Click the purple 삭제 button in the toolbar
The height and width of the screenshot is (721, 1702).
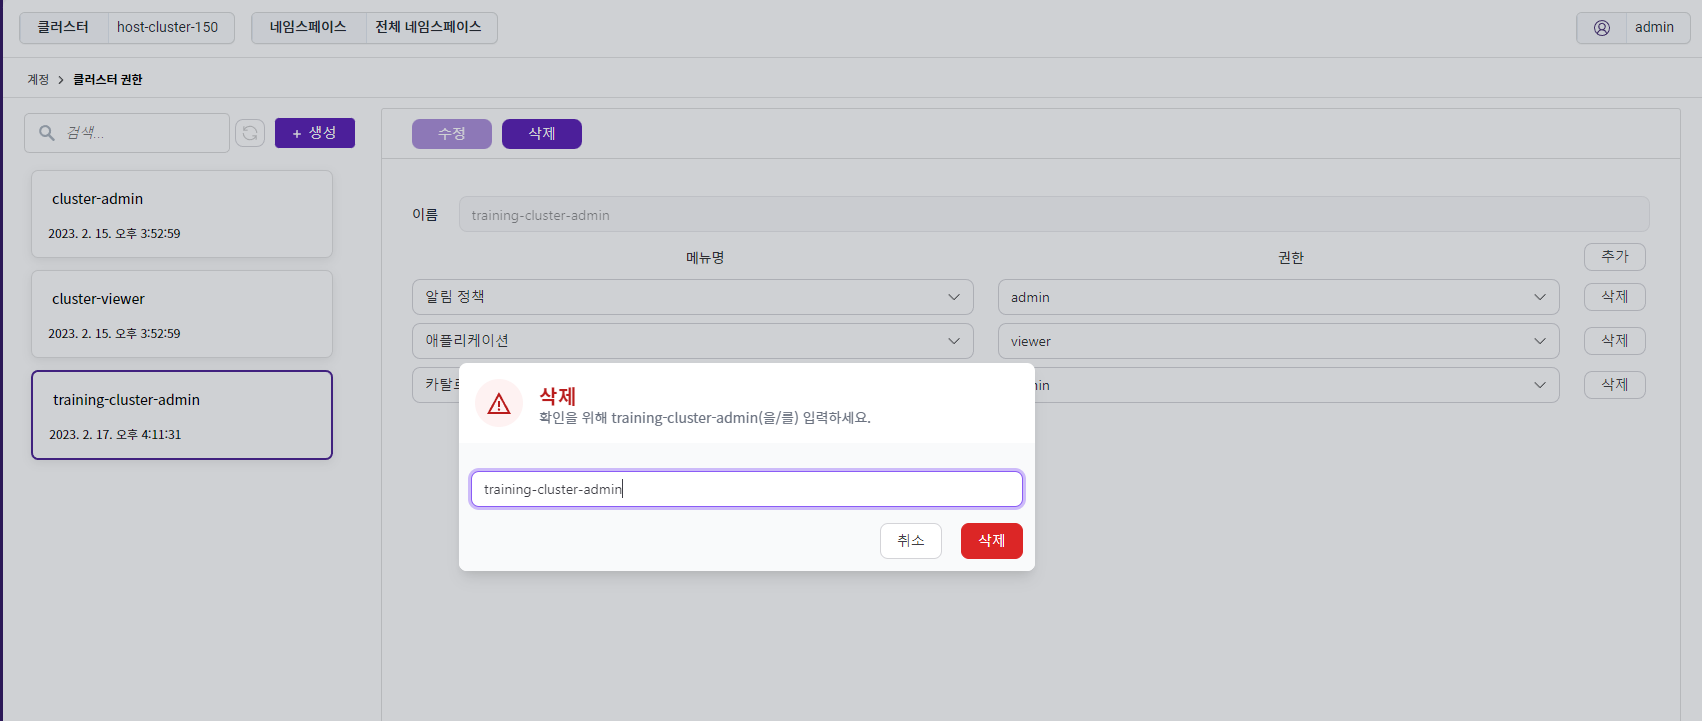tap(542, 134)
